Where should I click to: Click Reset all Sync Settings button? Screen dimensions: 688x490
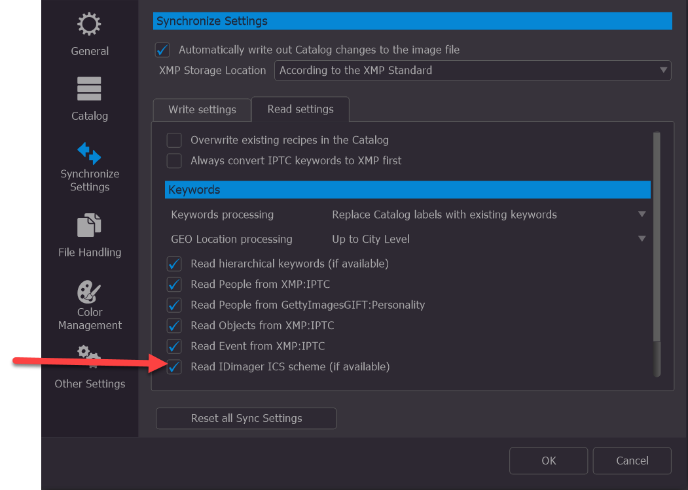click(x=246, y=418)
